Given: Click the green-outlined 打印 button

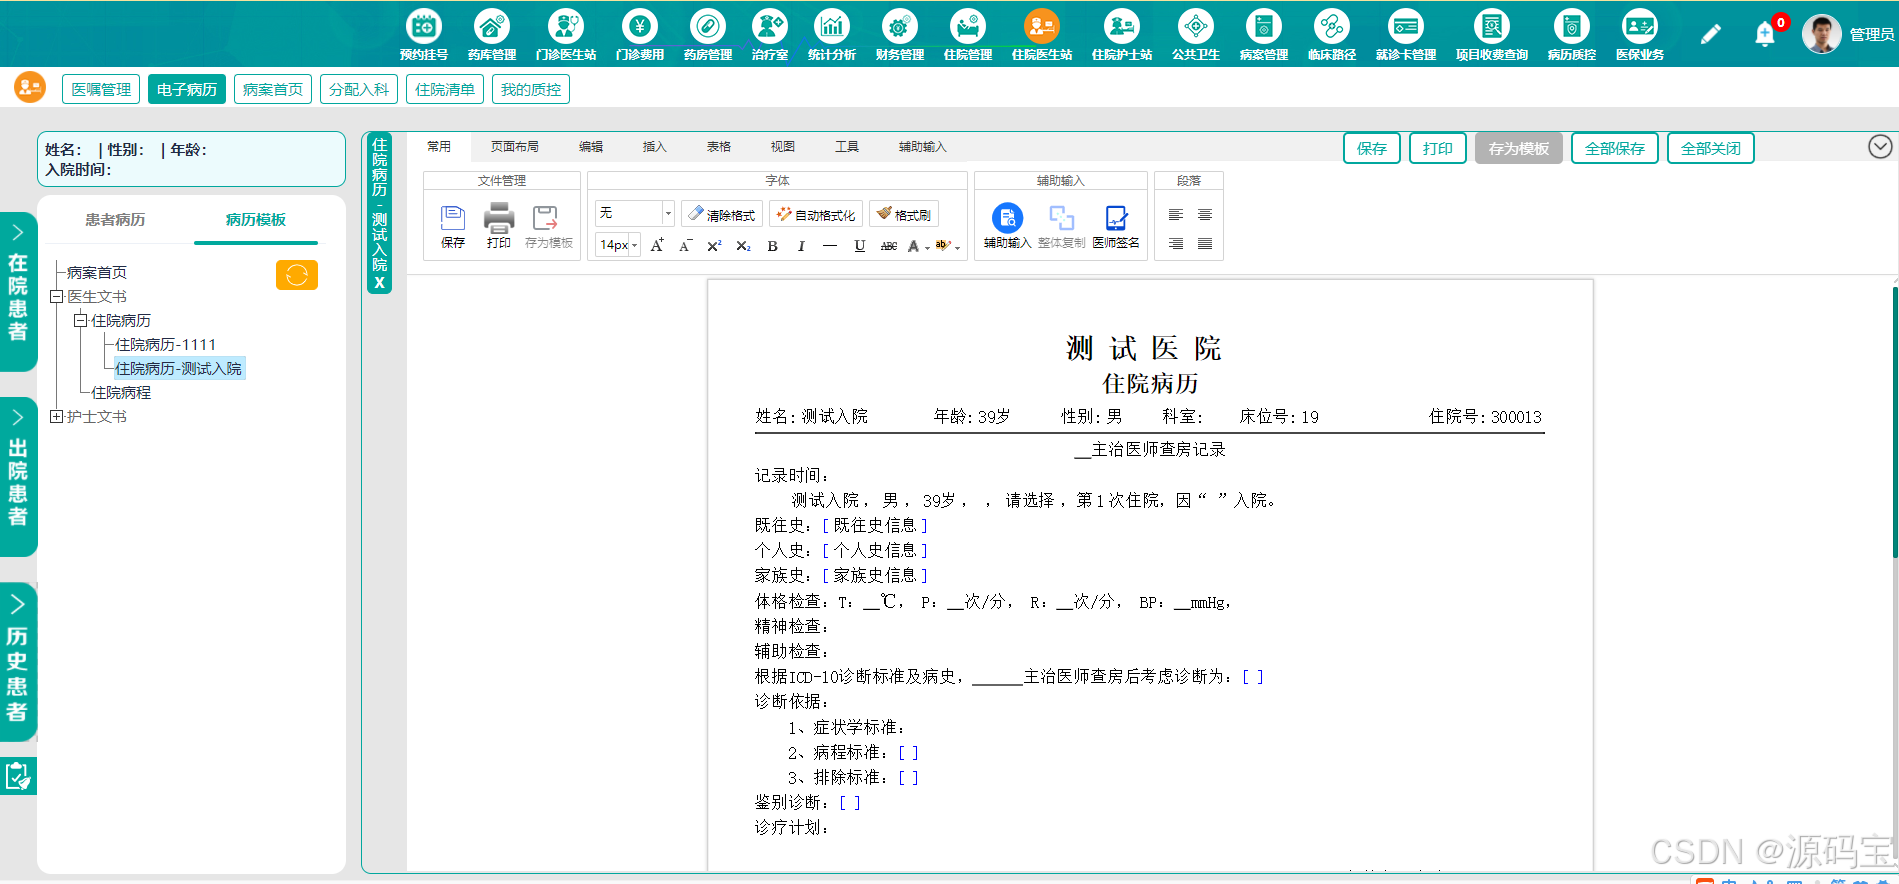Looking at the screenshot, I should pyautogui.click(x=1438, y=149).
